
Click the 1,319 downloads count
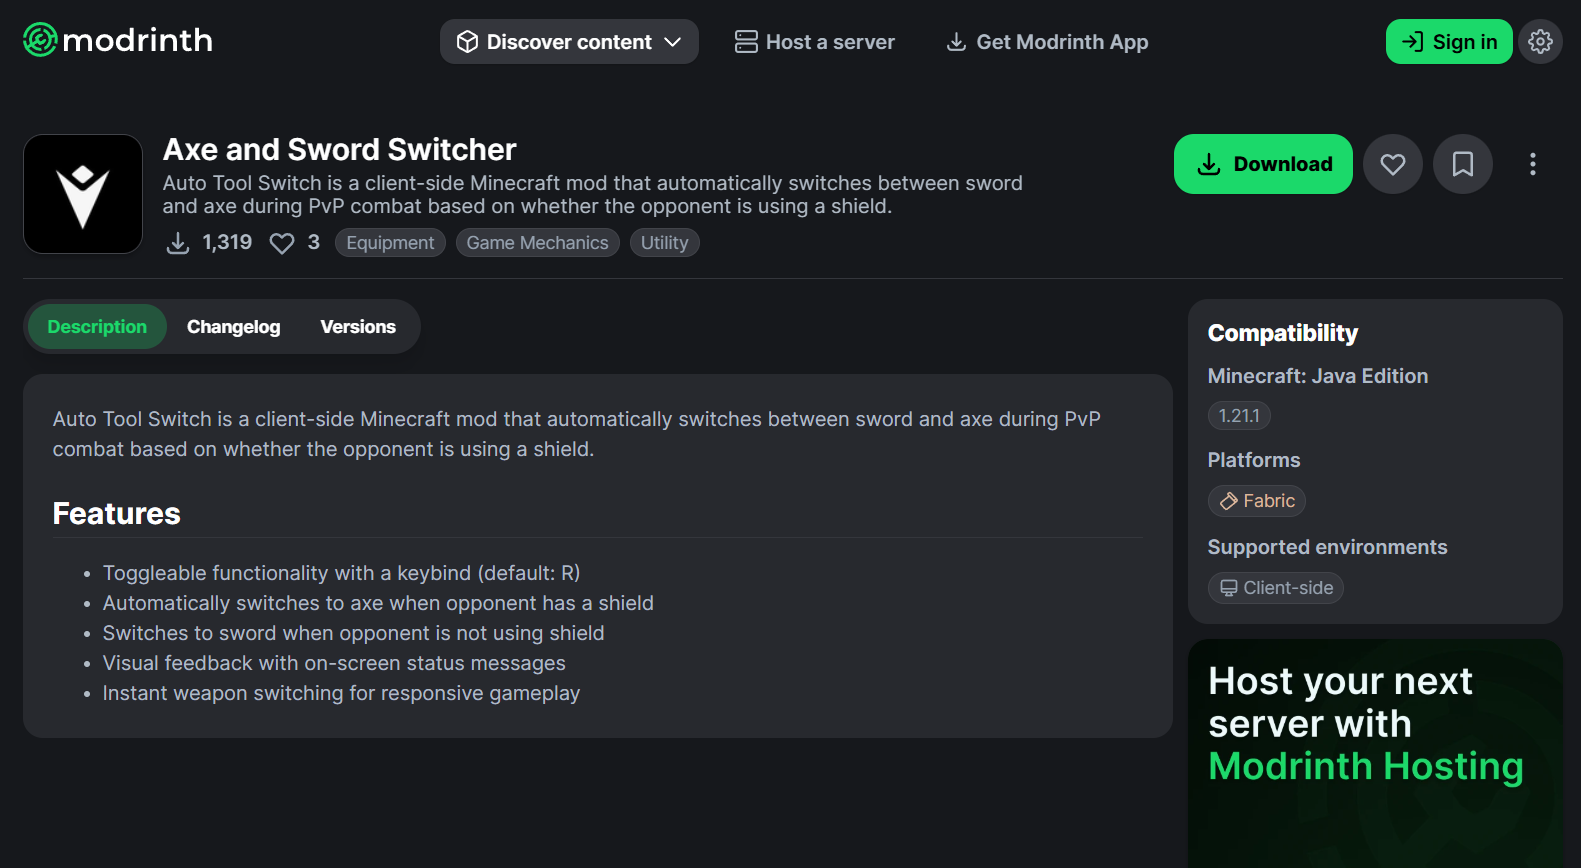pos(227,242)
